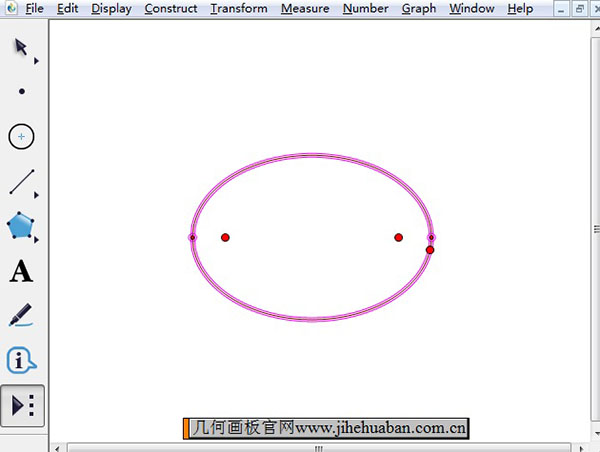Select the Information tool
This screenshot has width=600, height=452.
(21, 360)
